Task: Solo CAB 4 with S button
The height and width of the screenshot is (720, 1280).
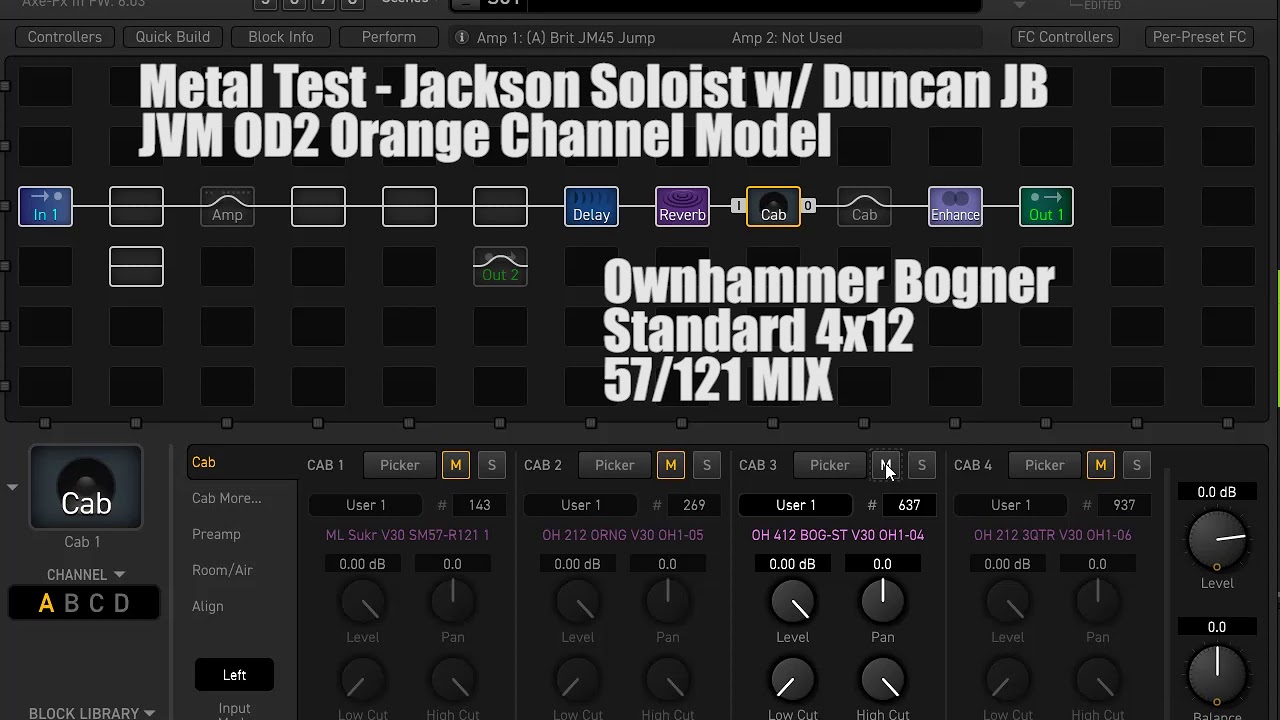Action: point(1137,465)
